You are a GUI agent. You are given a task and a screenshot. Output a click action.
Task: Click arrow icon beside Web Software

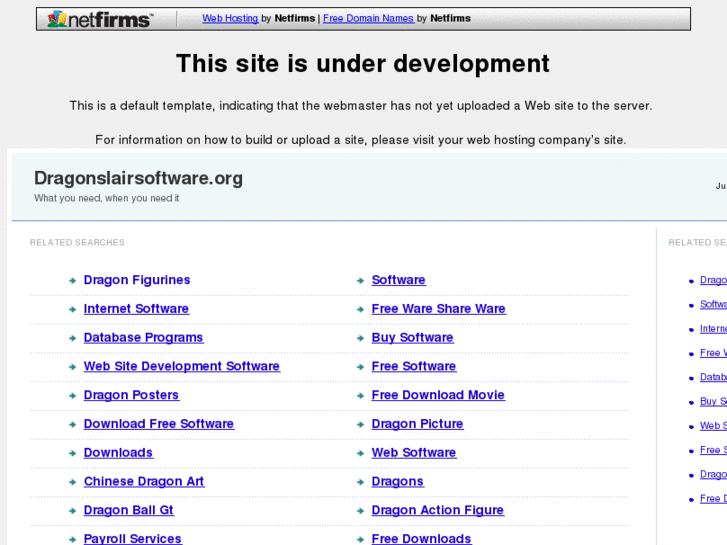[x=360, y=453]
